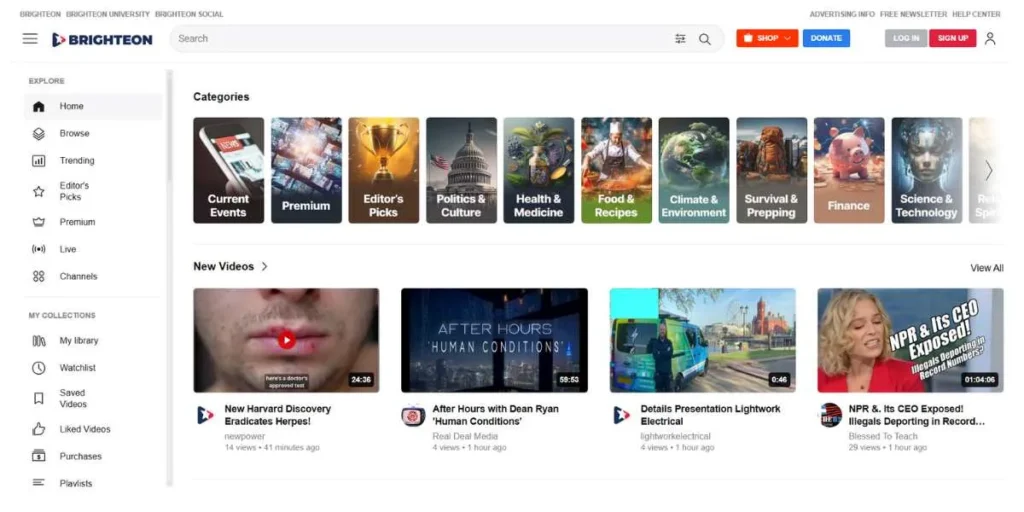Click the newpower channel avatar
1024x512 pixels.
205,415
